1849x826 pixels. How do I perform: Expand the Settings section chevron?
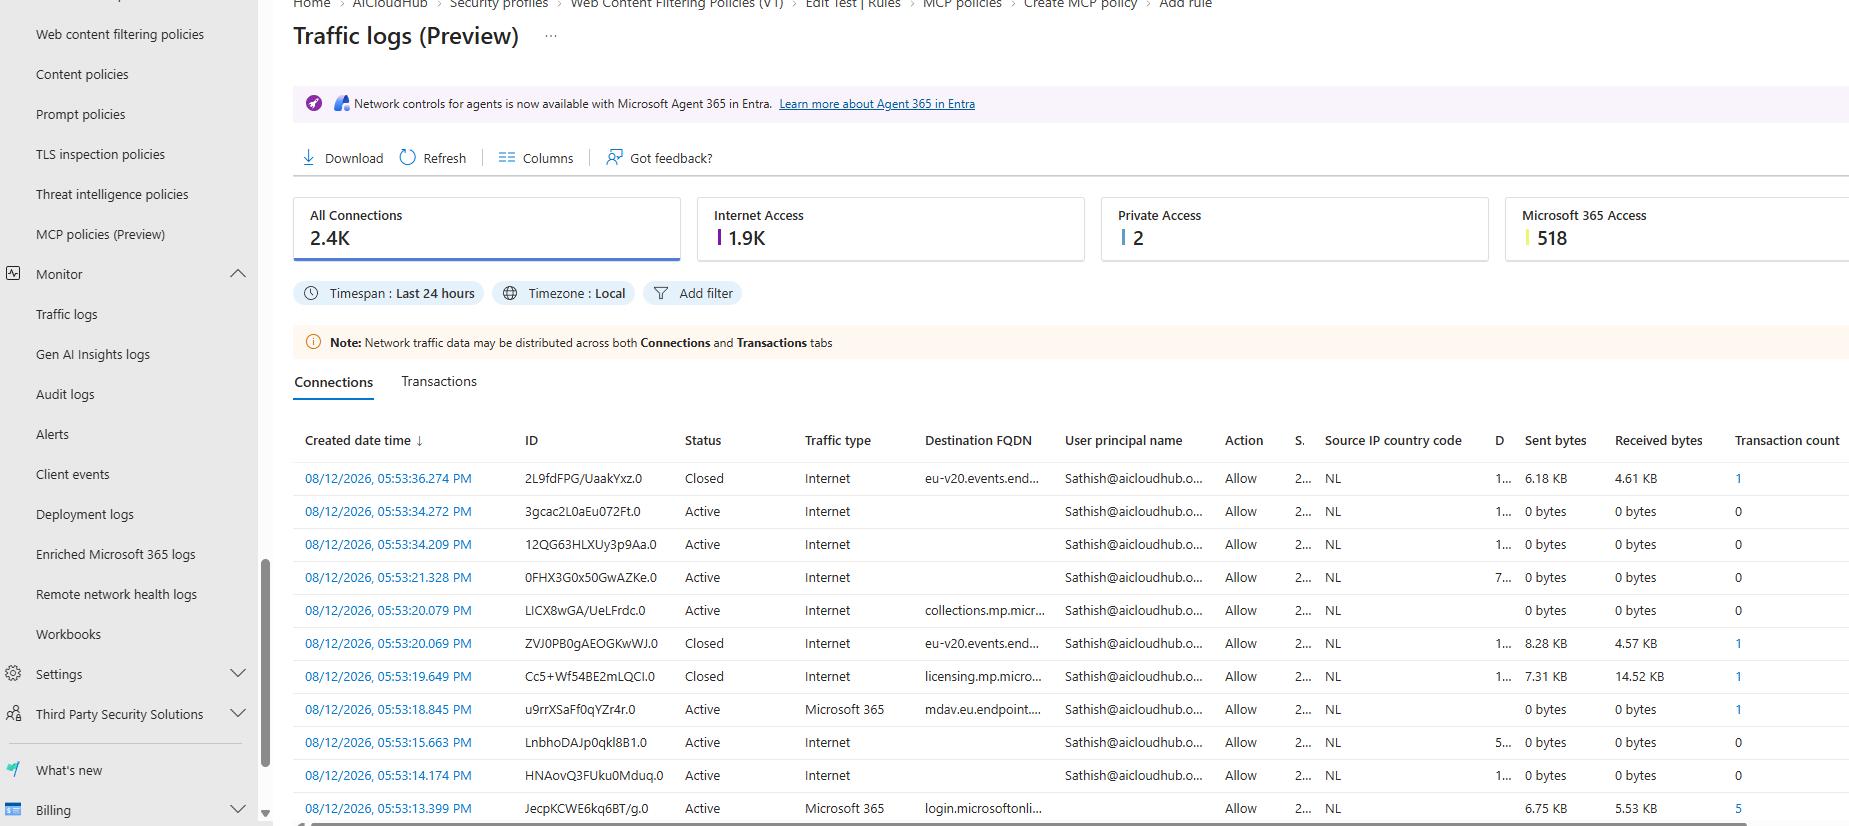[238, 674]
